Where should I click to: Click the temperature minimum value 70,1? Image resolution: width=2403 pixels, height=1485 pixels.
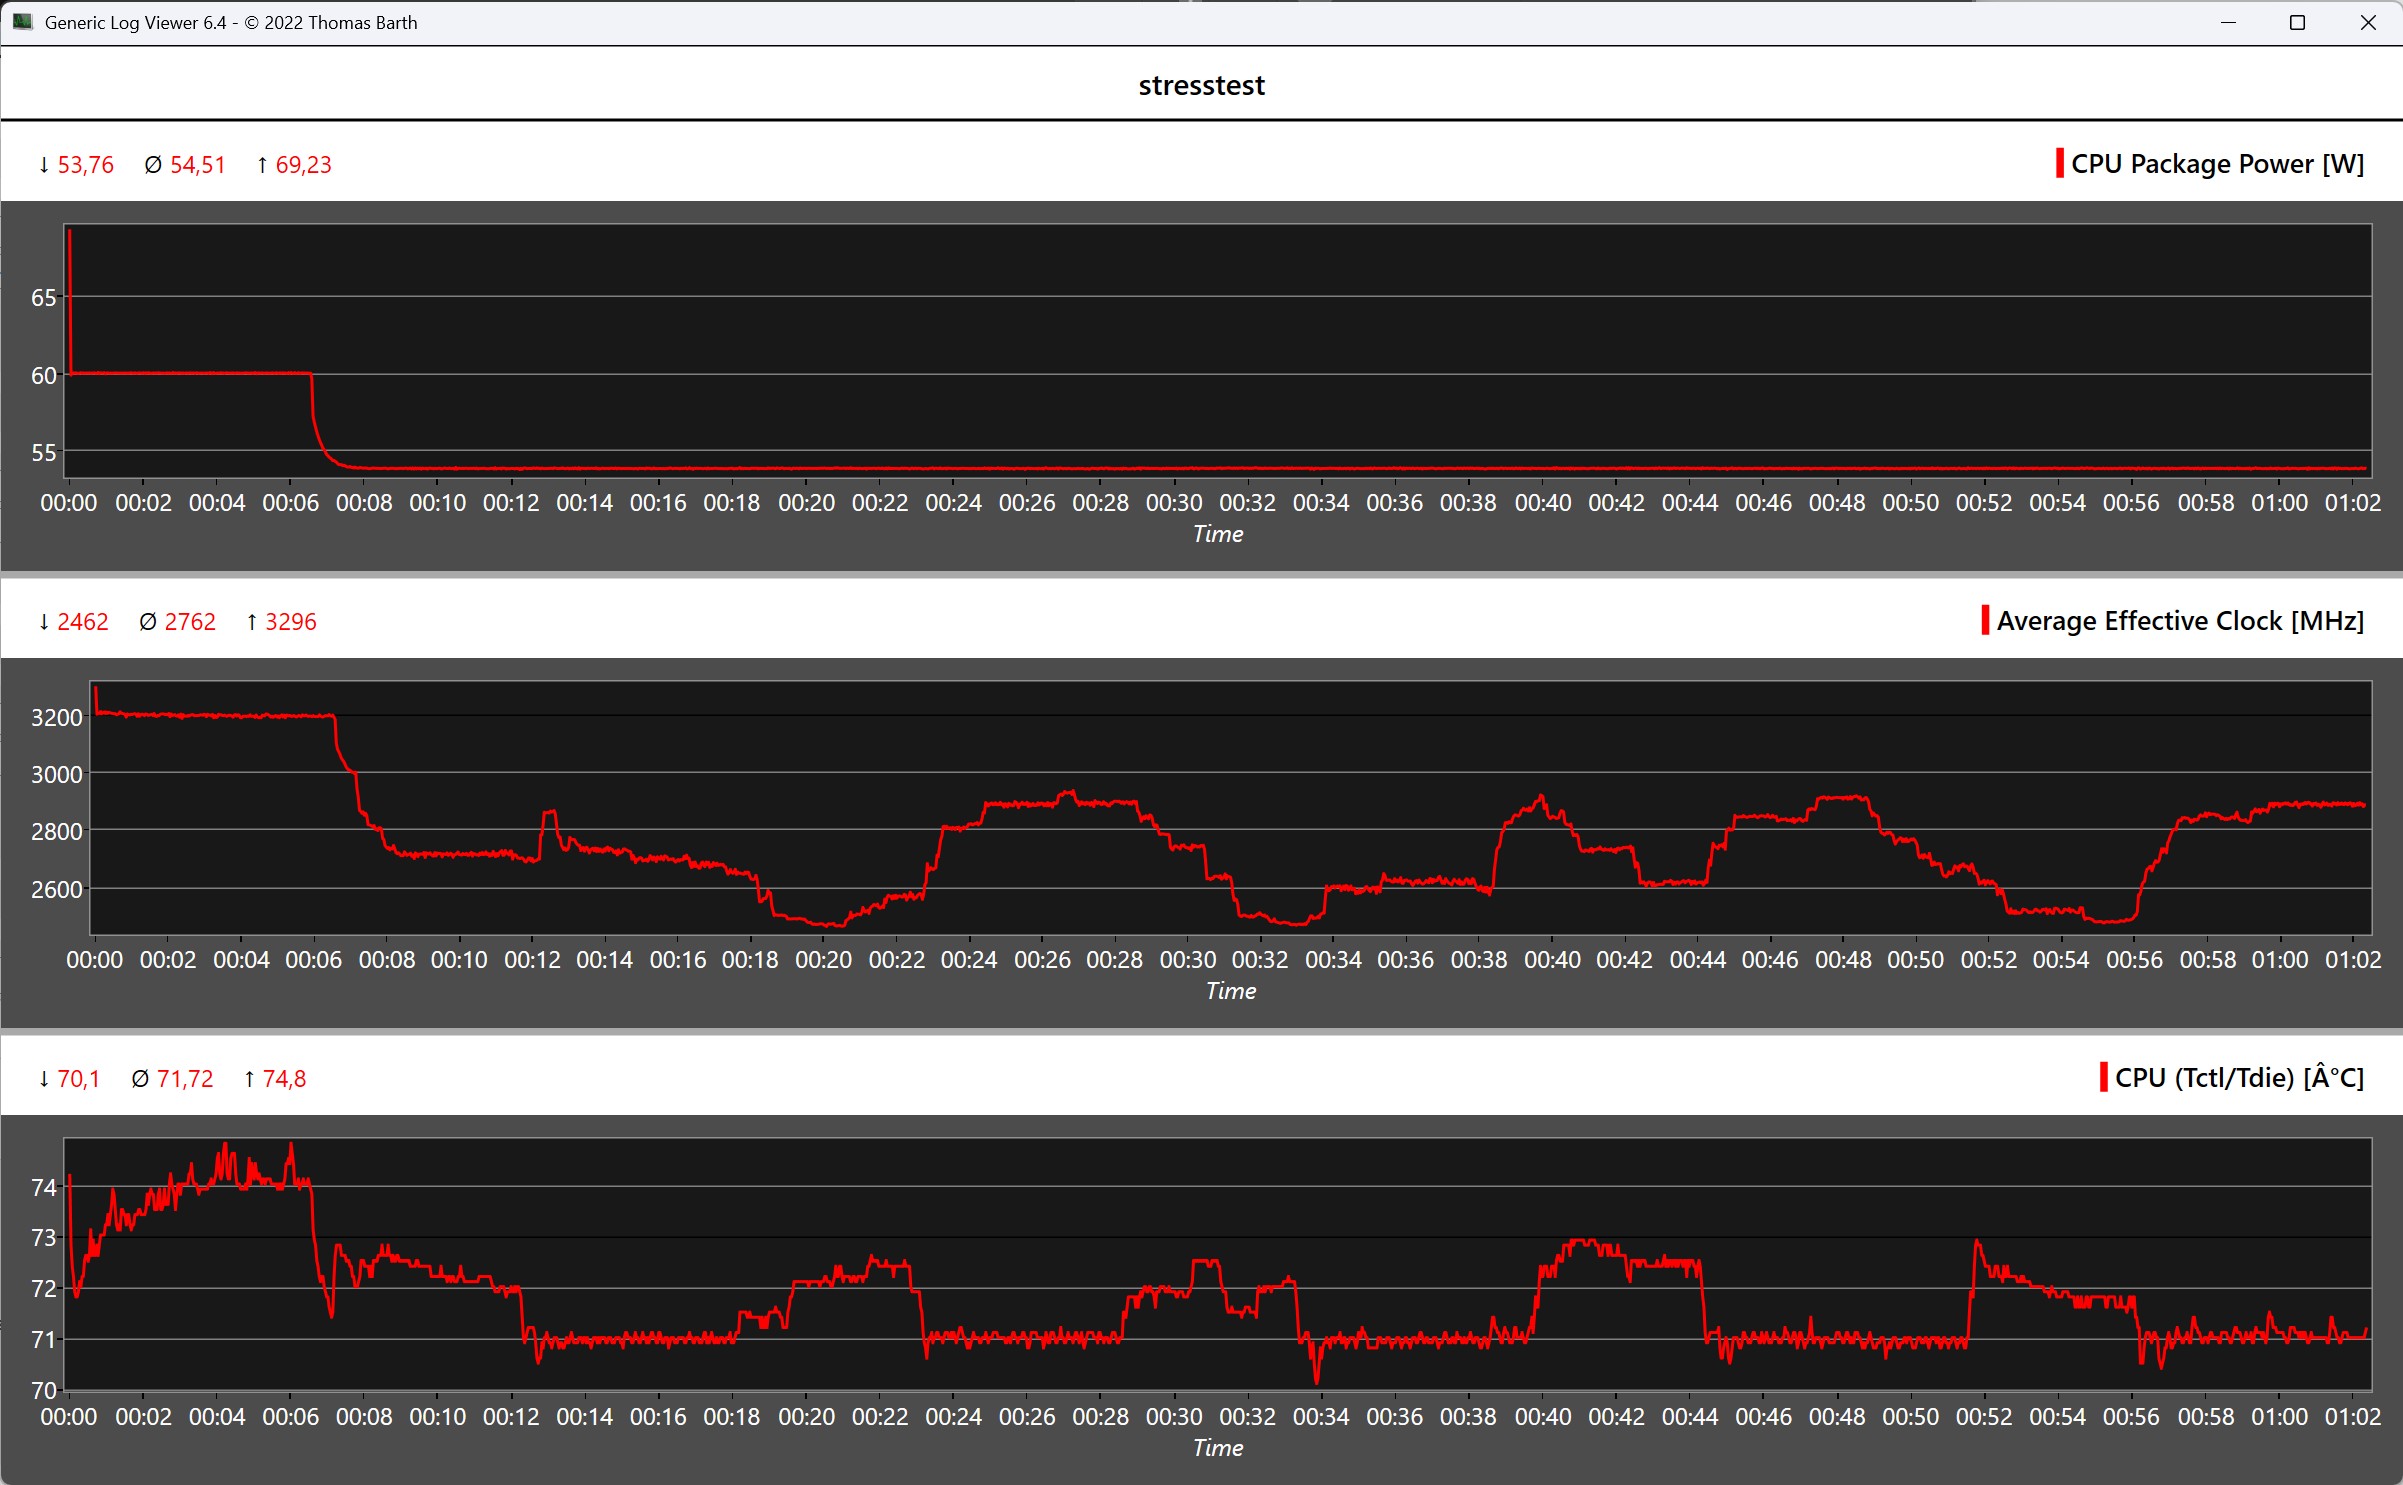(x=78, y=1079)
